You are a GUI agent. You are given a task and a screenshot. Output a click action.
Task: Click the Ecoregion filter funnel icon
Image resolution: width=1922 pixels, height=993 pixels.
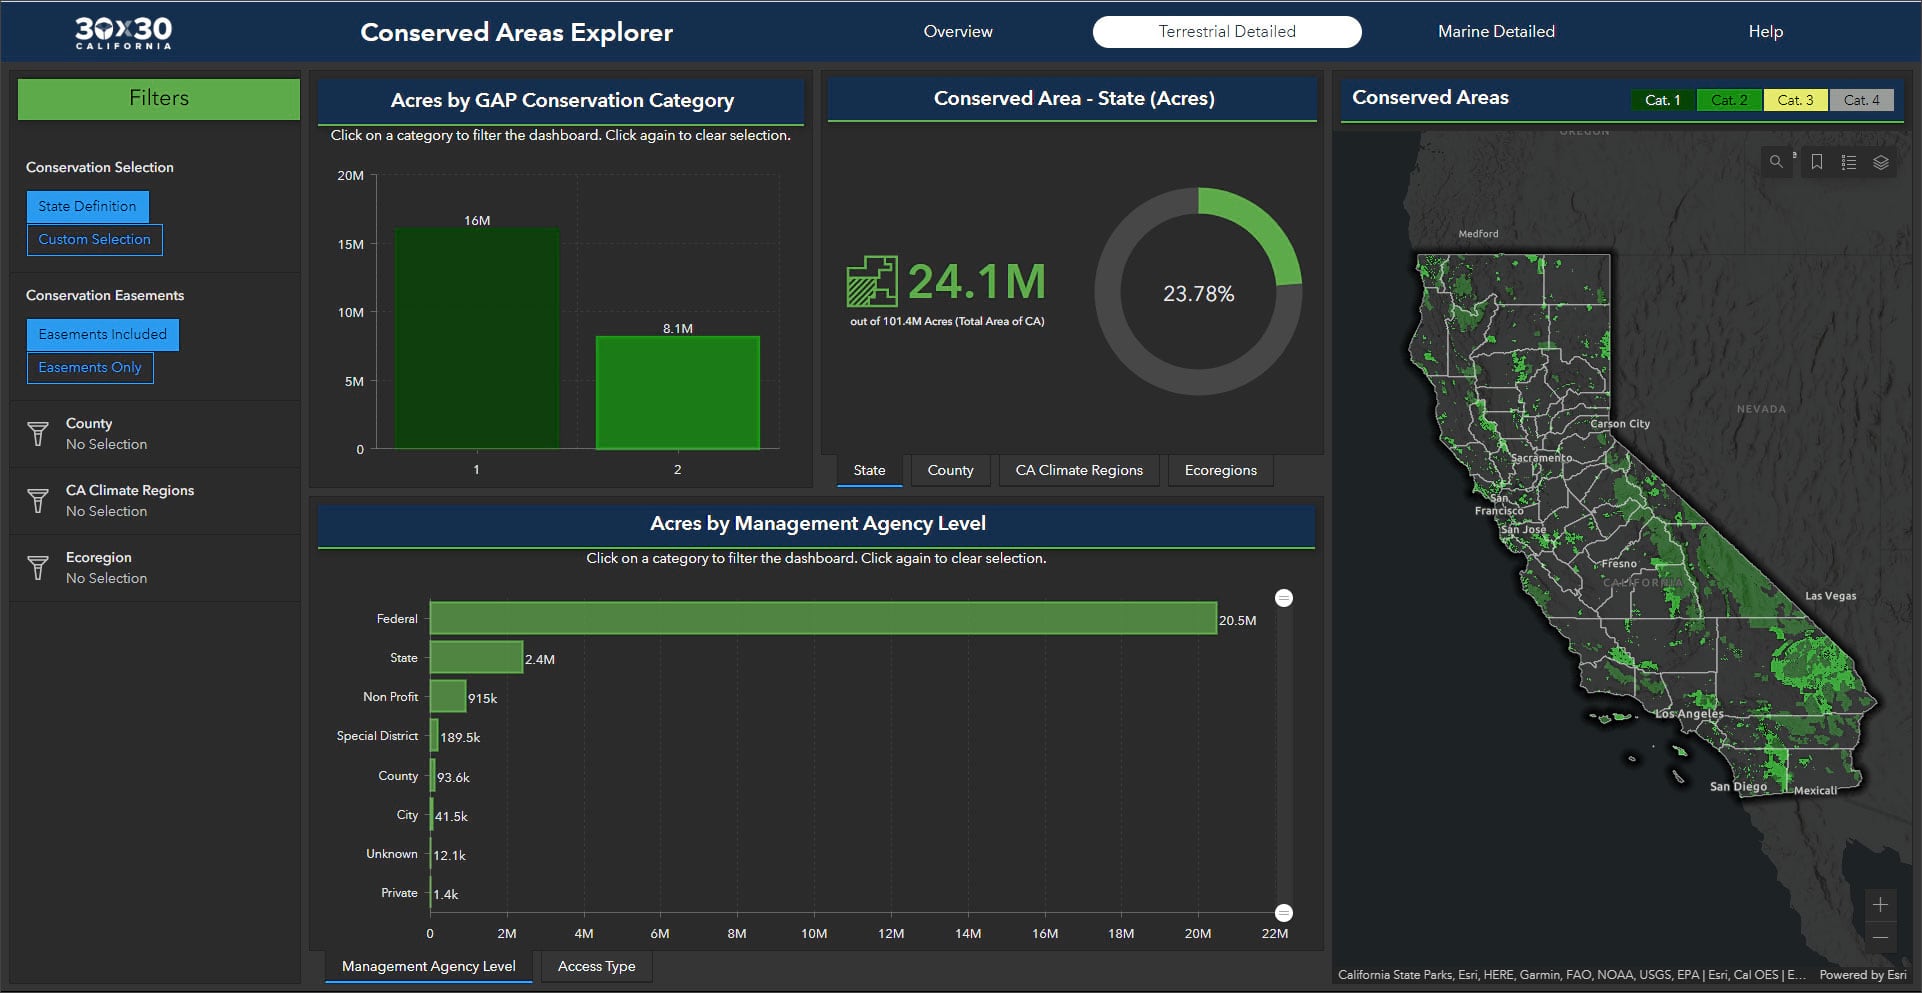[x=38, y=568]
